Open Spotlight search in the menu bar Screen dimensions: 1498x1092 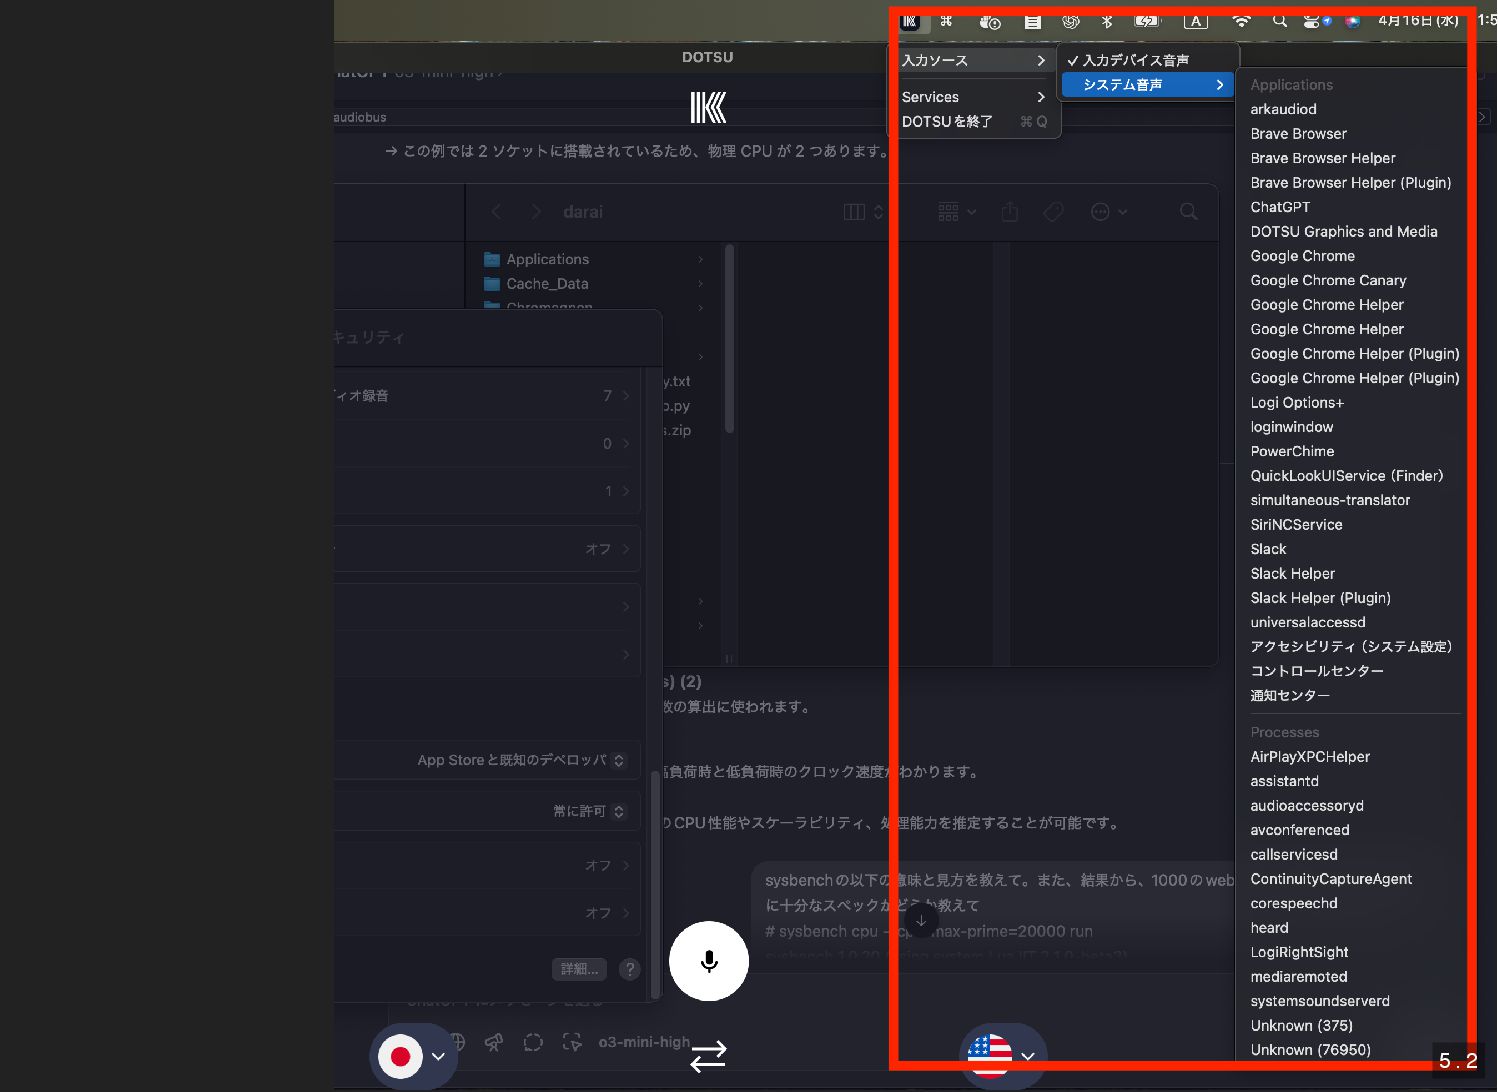click(1280, 21)
